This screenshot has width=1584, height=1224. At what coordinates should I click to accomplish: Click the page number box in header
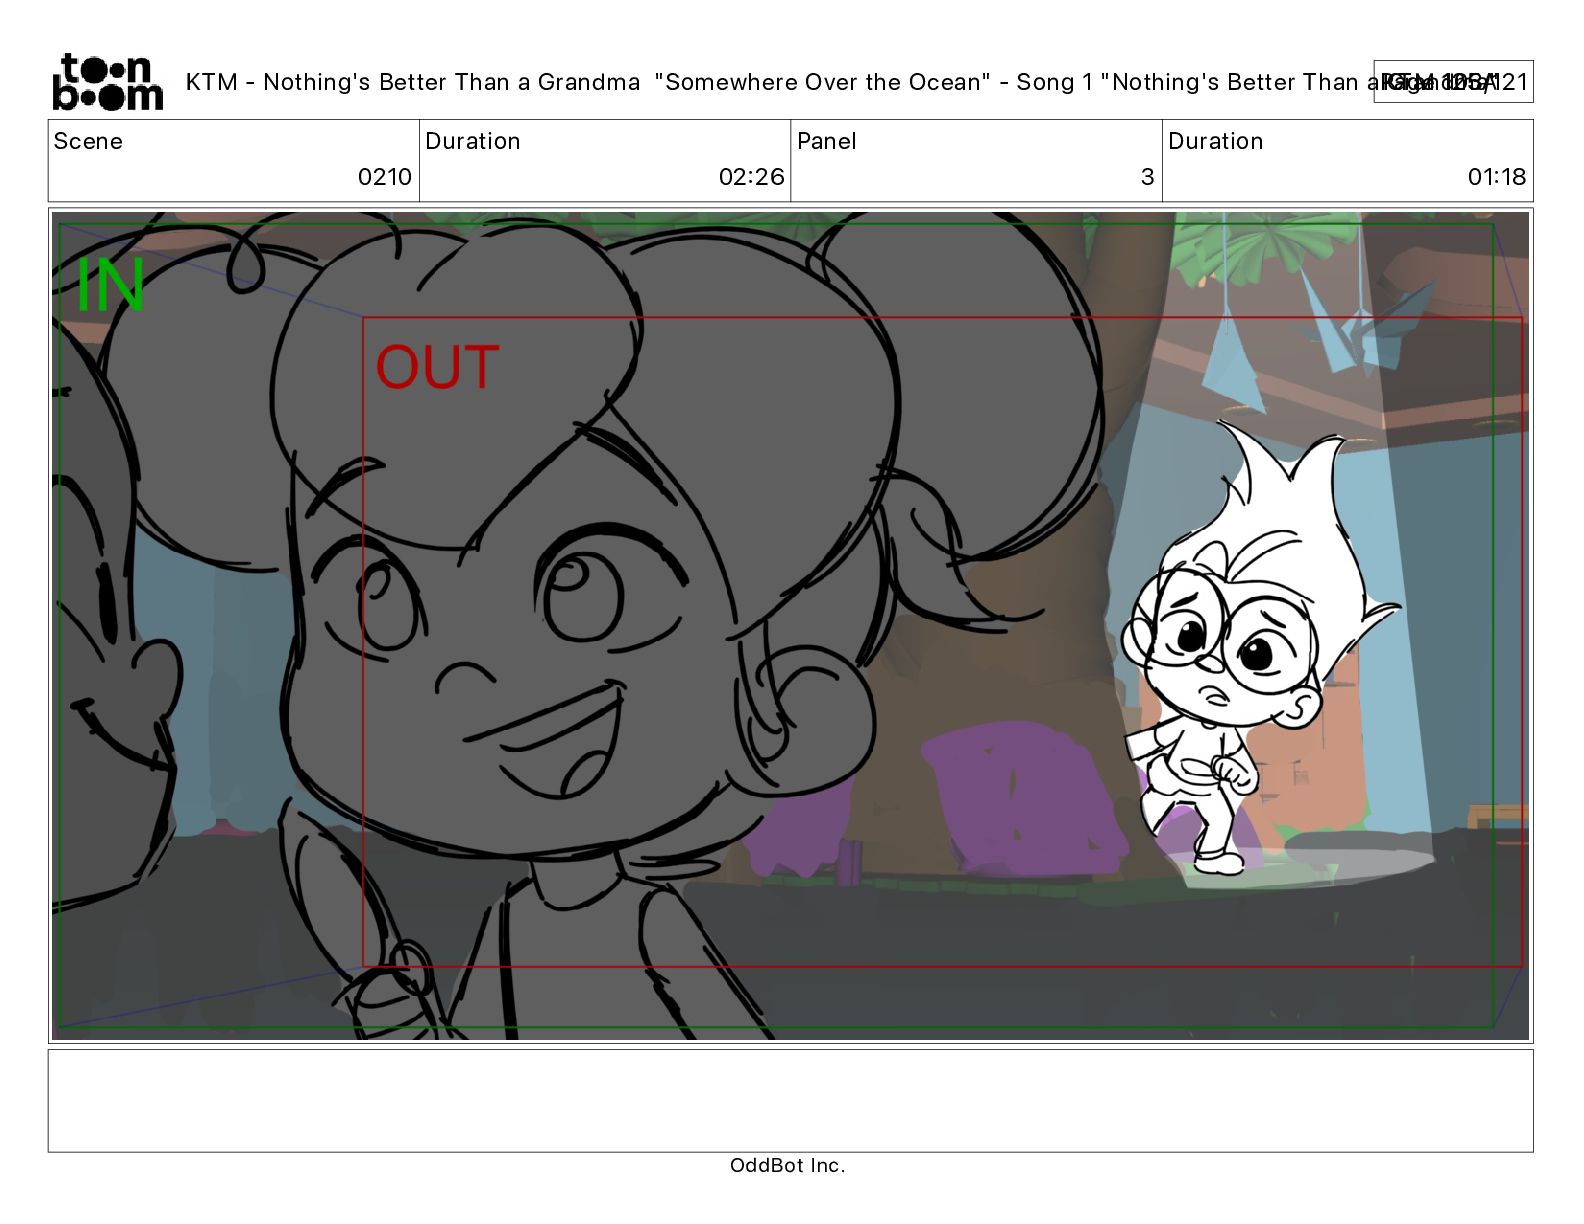[1453, 82]
